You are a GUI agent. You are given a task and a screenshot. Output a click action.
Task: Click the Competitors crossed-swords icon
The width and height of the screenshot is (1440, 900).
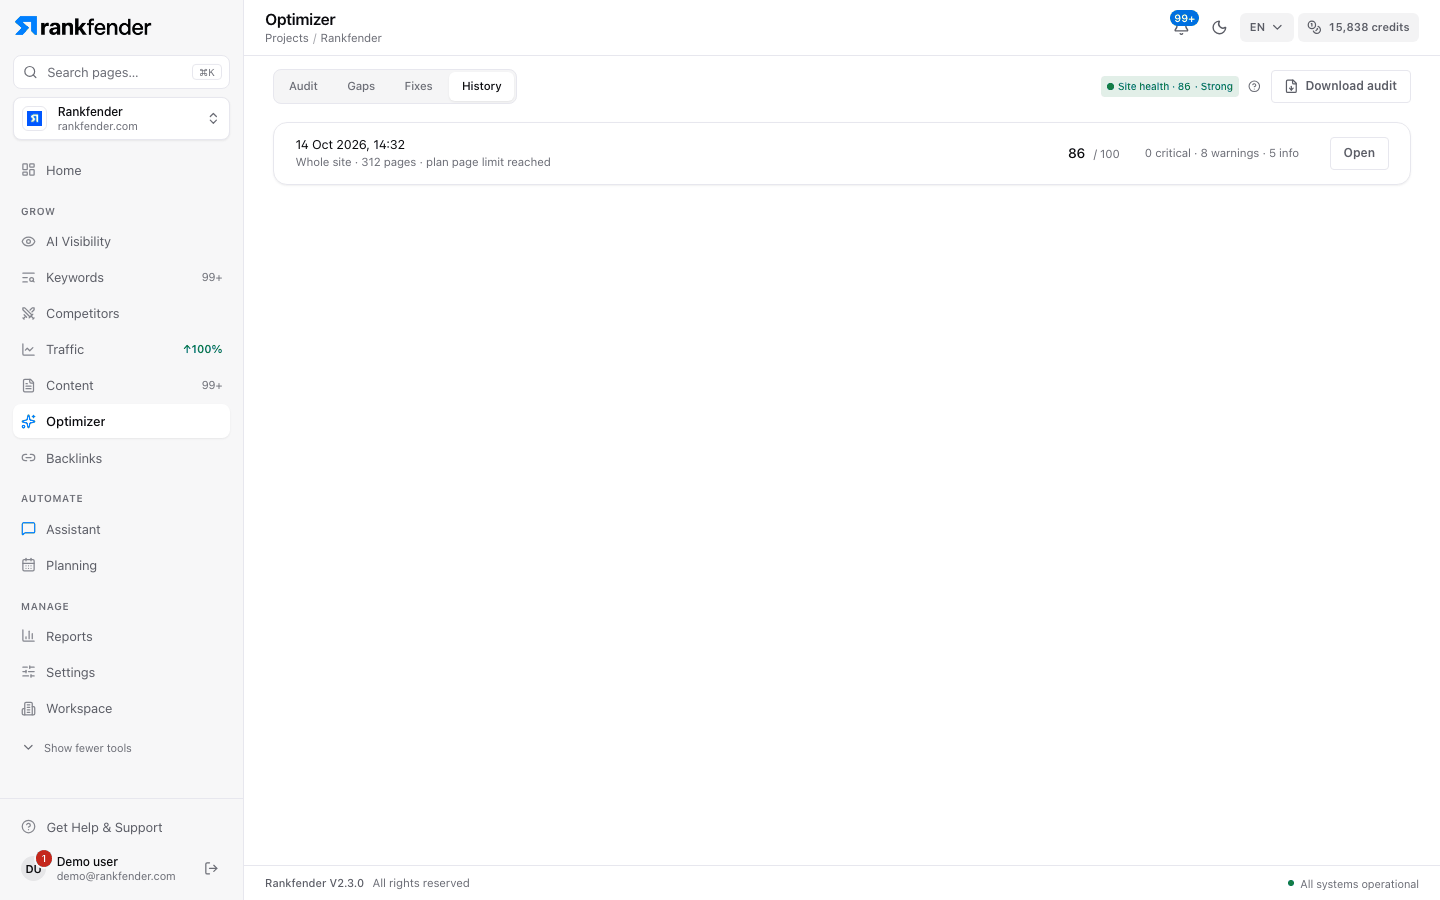pyautogui.click(x=29, y=313)
